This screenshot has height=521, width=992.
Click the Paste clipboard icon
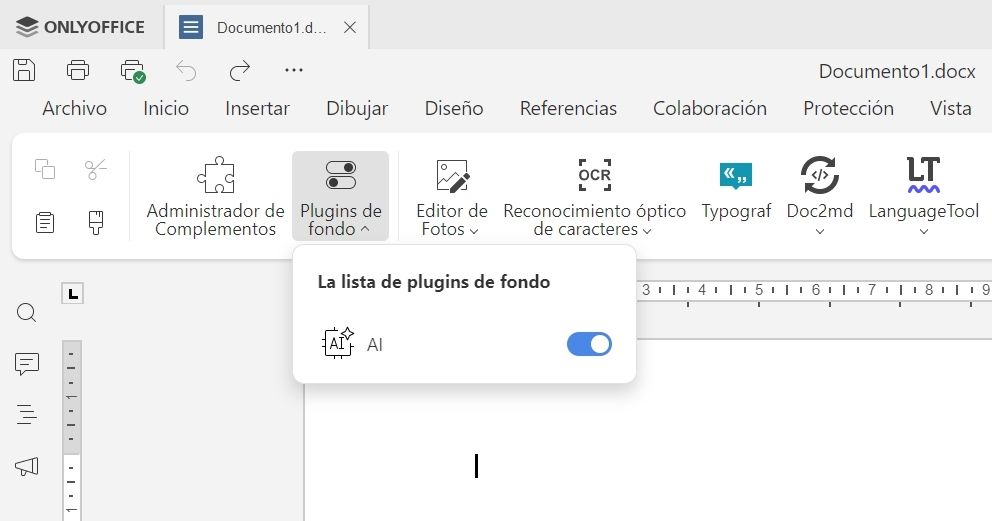(x=45, y=223)
